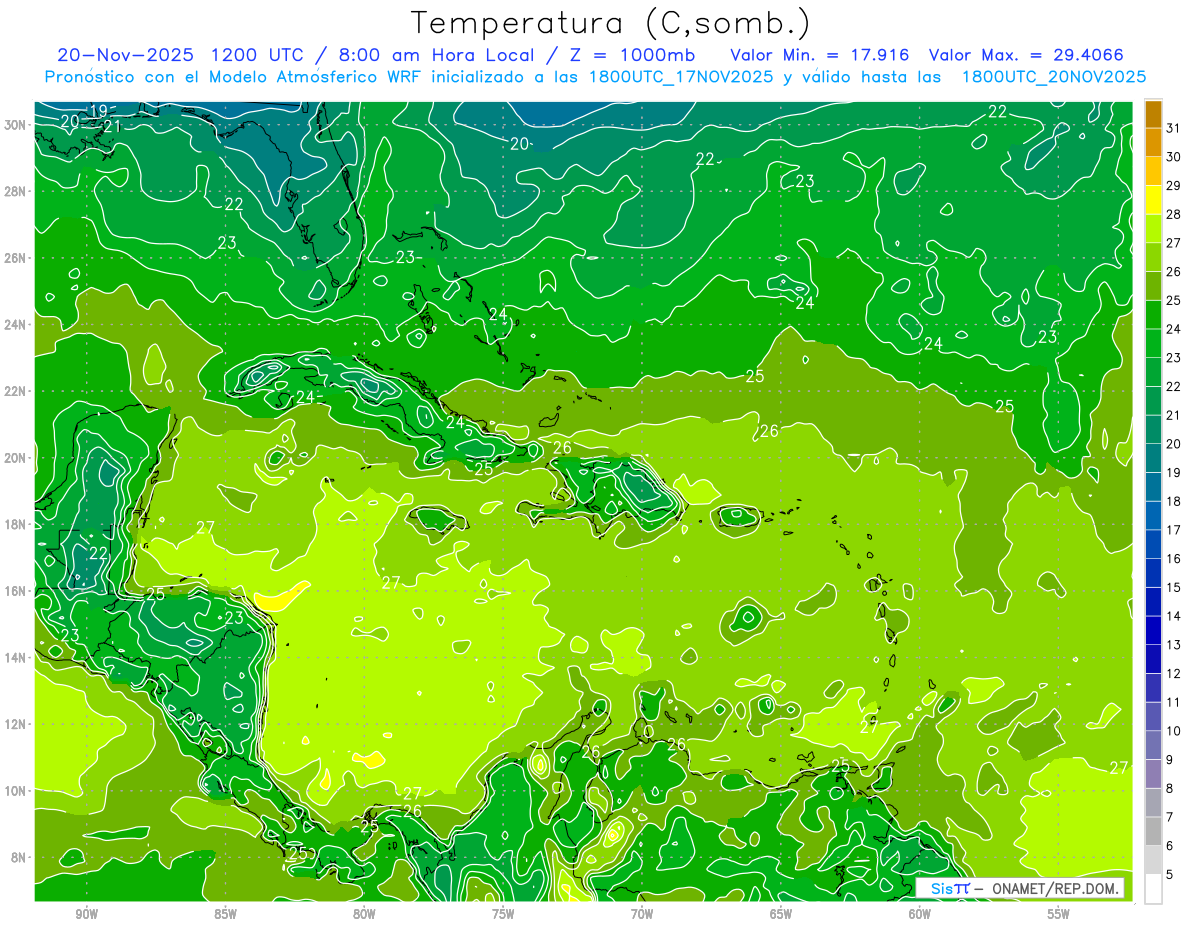Viewport: 1200px width, 927px height.
Task: Click the gray 6–7 colorbar segment
Action: click(1153, 831)
